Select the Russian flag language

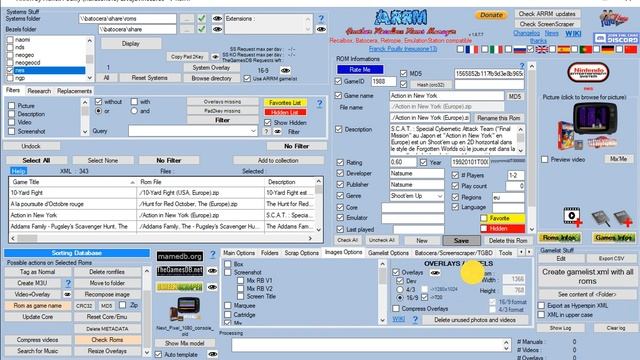pos(520,49)
